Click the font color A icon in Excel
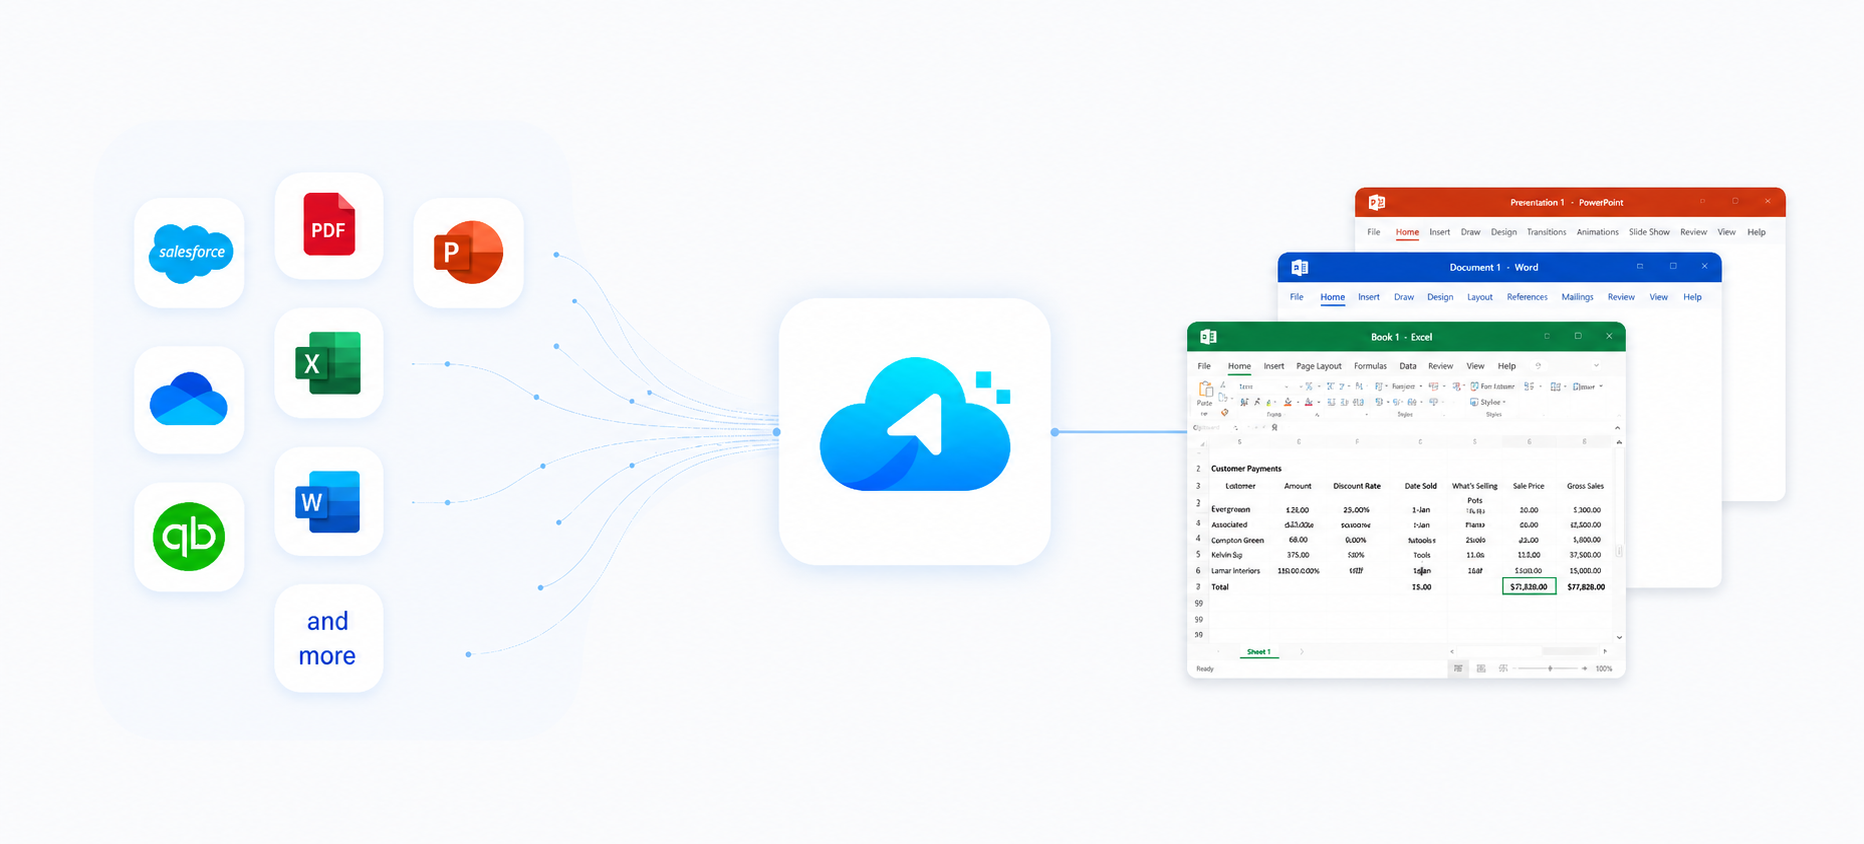 coord(1308,402)
